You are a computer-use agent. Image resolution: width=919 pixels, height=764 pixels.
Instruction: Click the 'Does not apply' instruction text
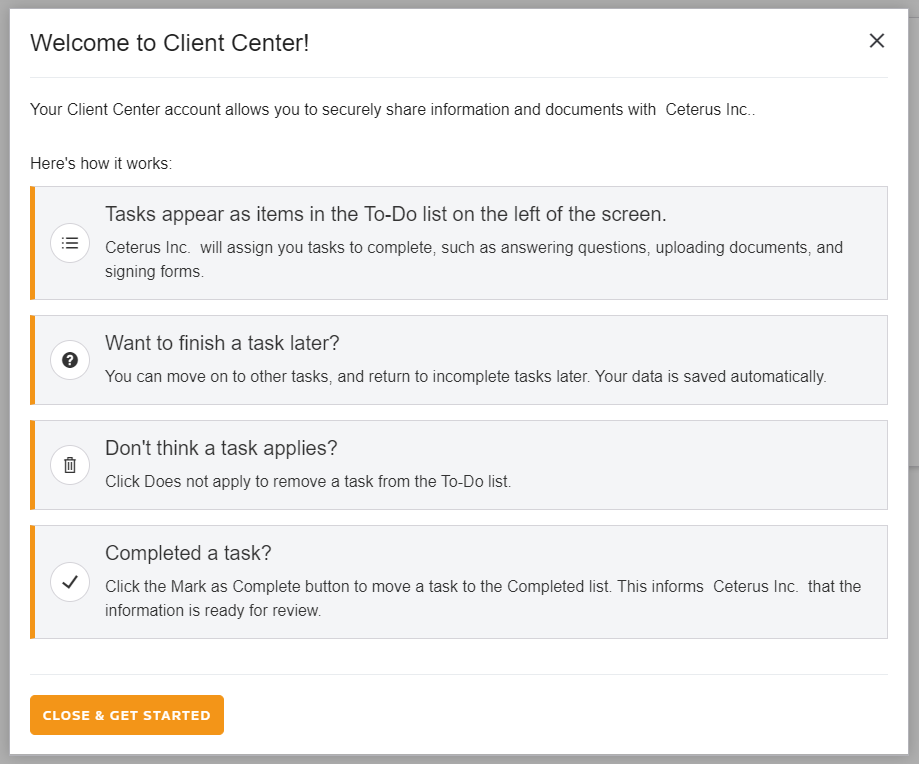308,482
